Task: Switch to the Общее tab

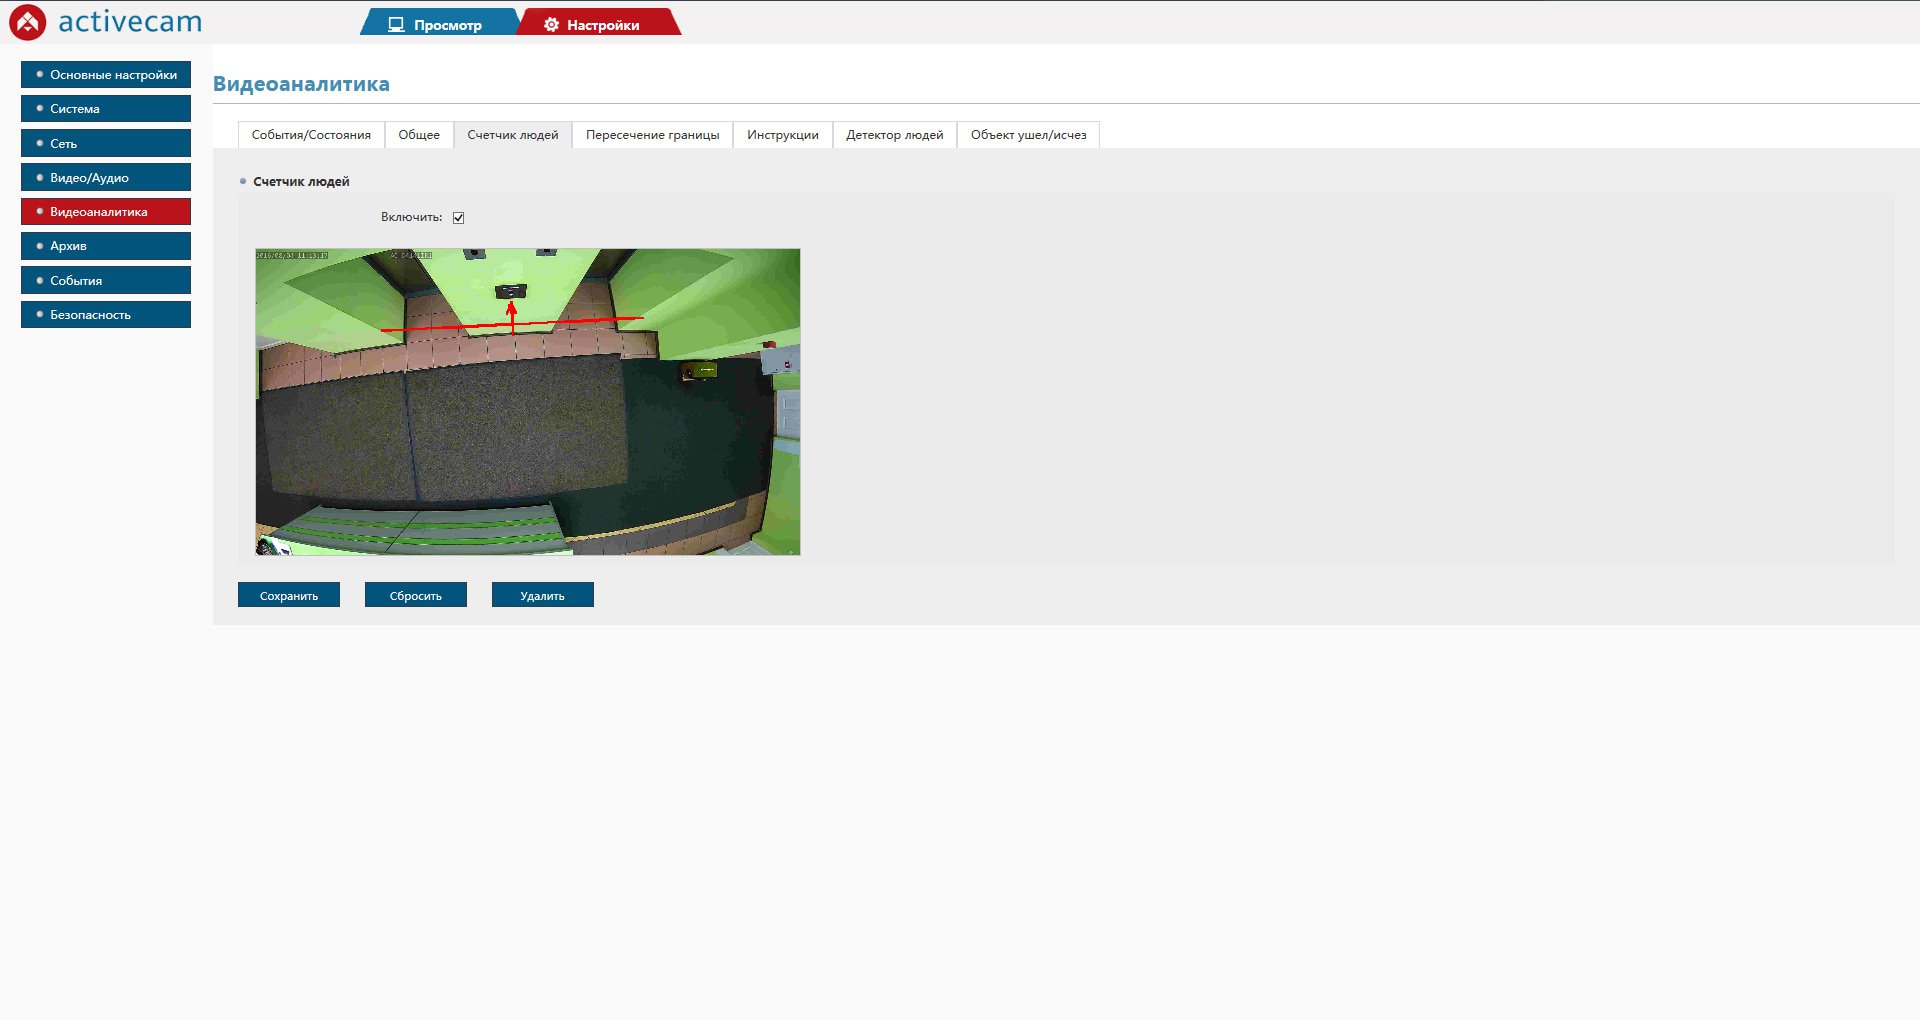Action: [419, 135]
